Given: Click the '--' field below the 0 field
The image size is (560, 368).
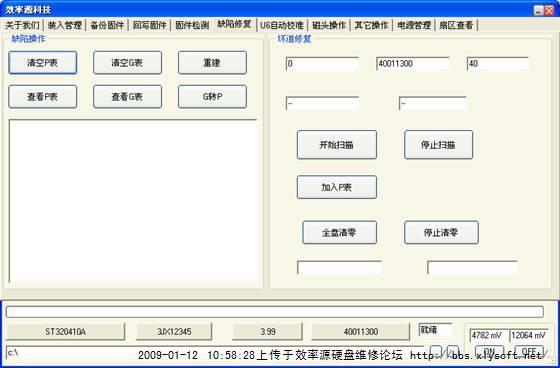Looking at the screenshot, I should (x=322, y=103).
